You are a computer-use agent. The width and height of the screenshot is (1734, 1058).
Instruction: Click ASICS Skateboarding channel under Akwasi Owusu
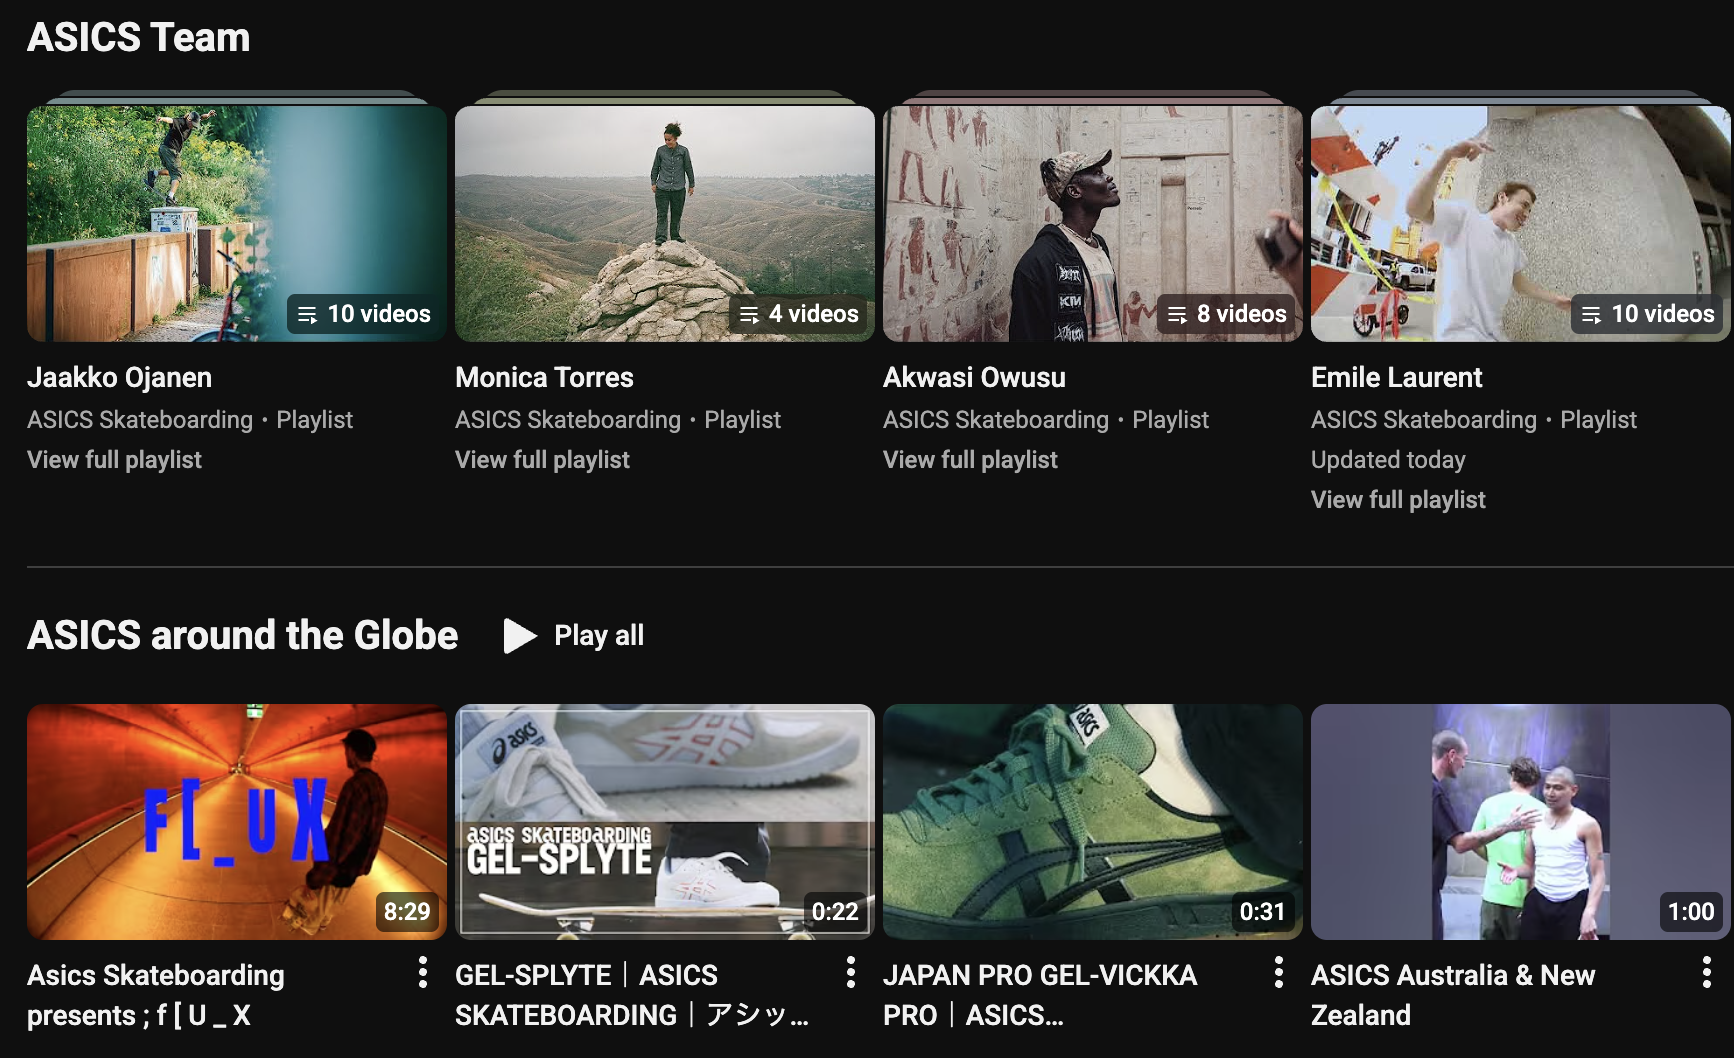pos(996,420)
